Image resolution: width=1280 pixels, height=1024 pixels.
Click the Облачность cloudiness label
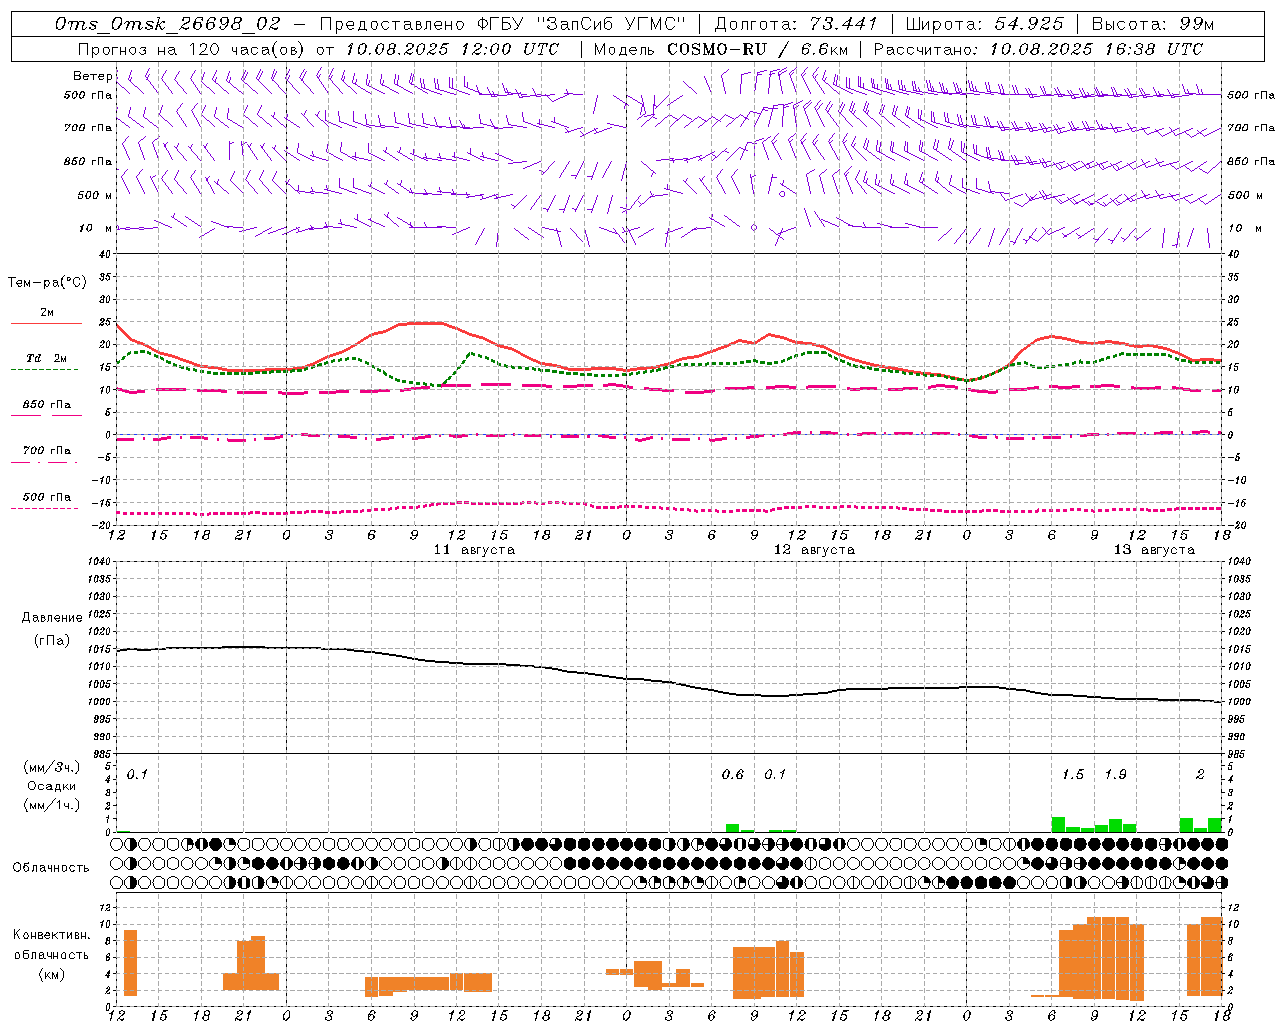(51, 868)
